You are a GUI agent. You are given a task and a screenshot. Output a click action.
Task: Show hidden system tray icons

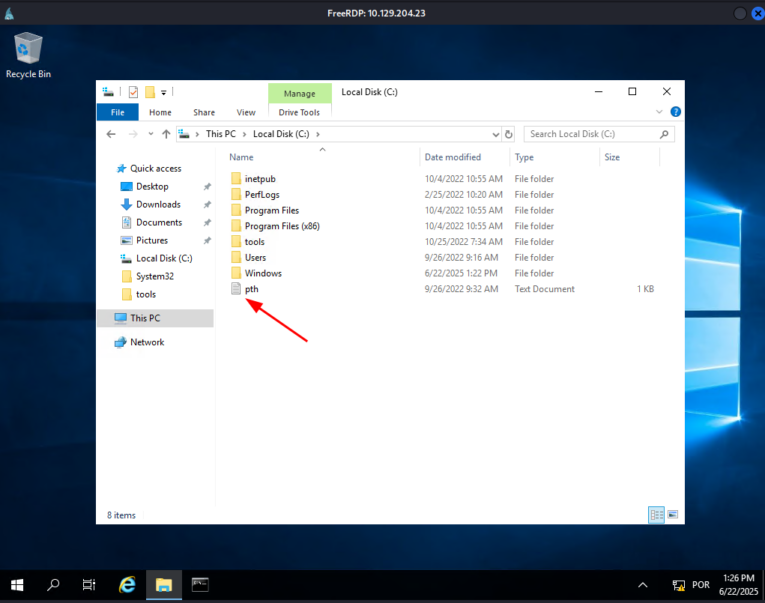pyautogui.click(x=642, y=584)
